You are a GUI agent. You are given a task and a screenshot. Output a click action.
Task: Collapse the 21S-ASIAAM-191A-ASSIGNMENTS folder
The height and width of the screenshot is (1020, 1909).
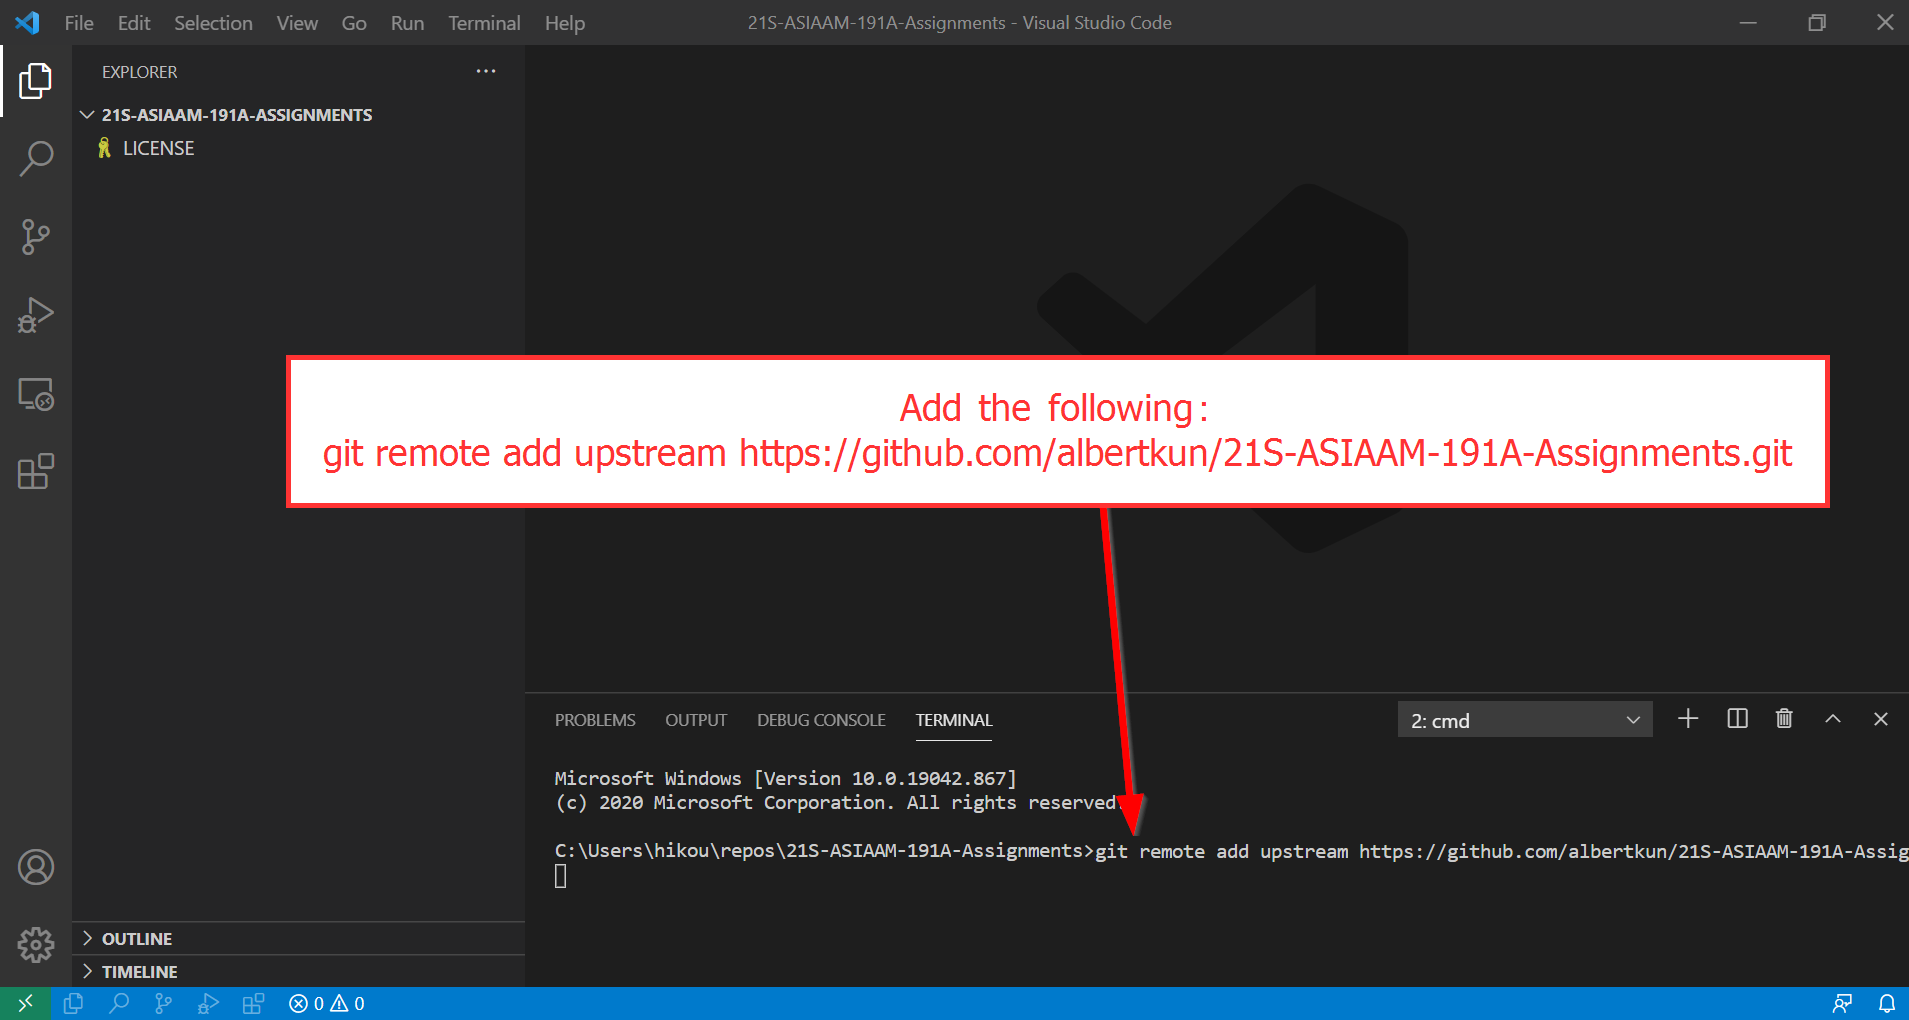[236, 115]
